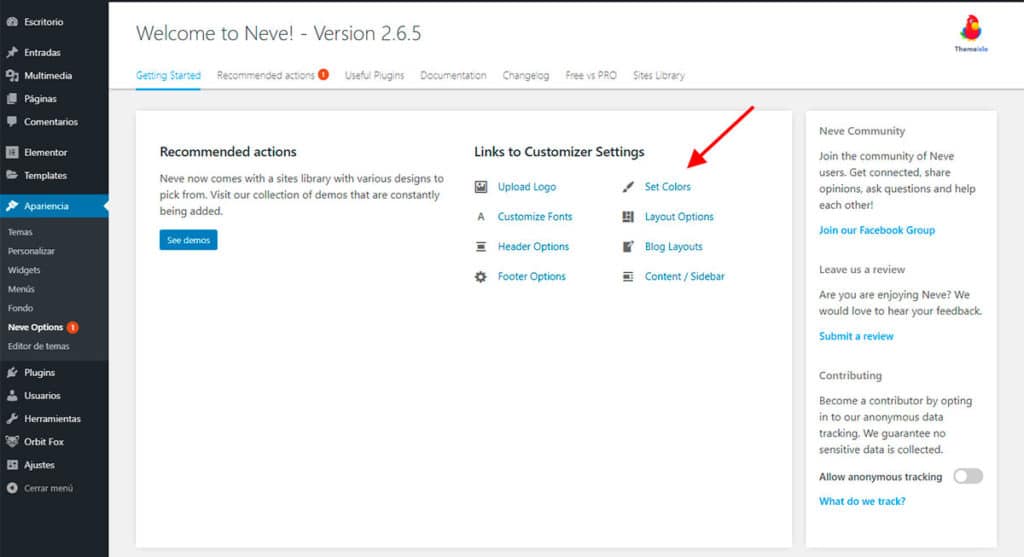Click the icon beside Header Options

click(x=481, y=247)
